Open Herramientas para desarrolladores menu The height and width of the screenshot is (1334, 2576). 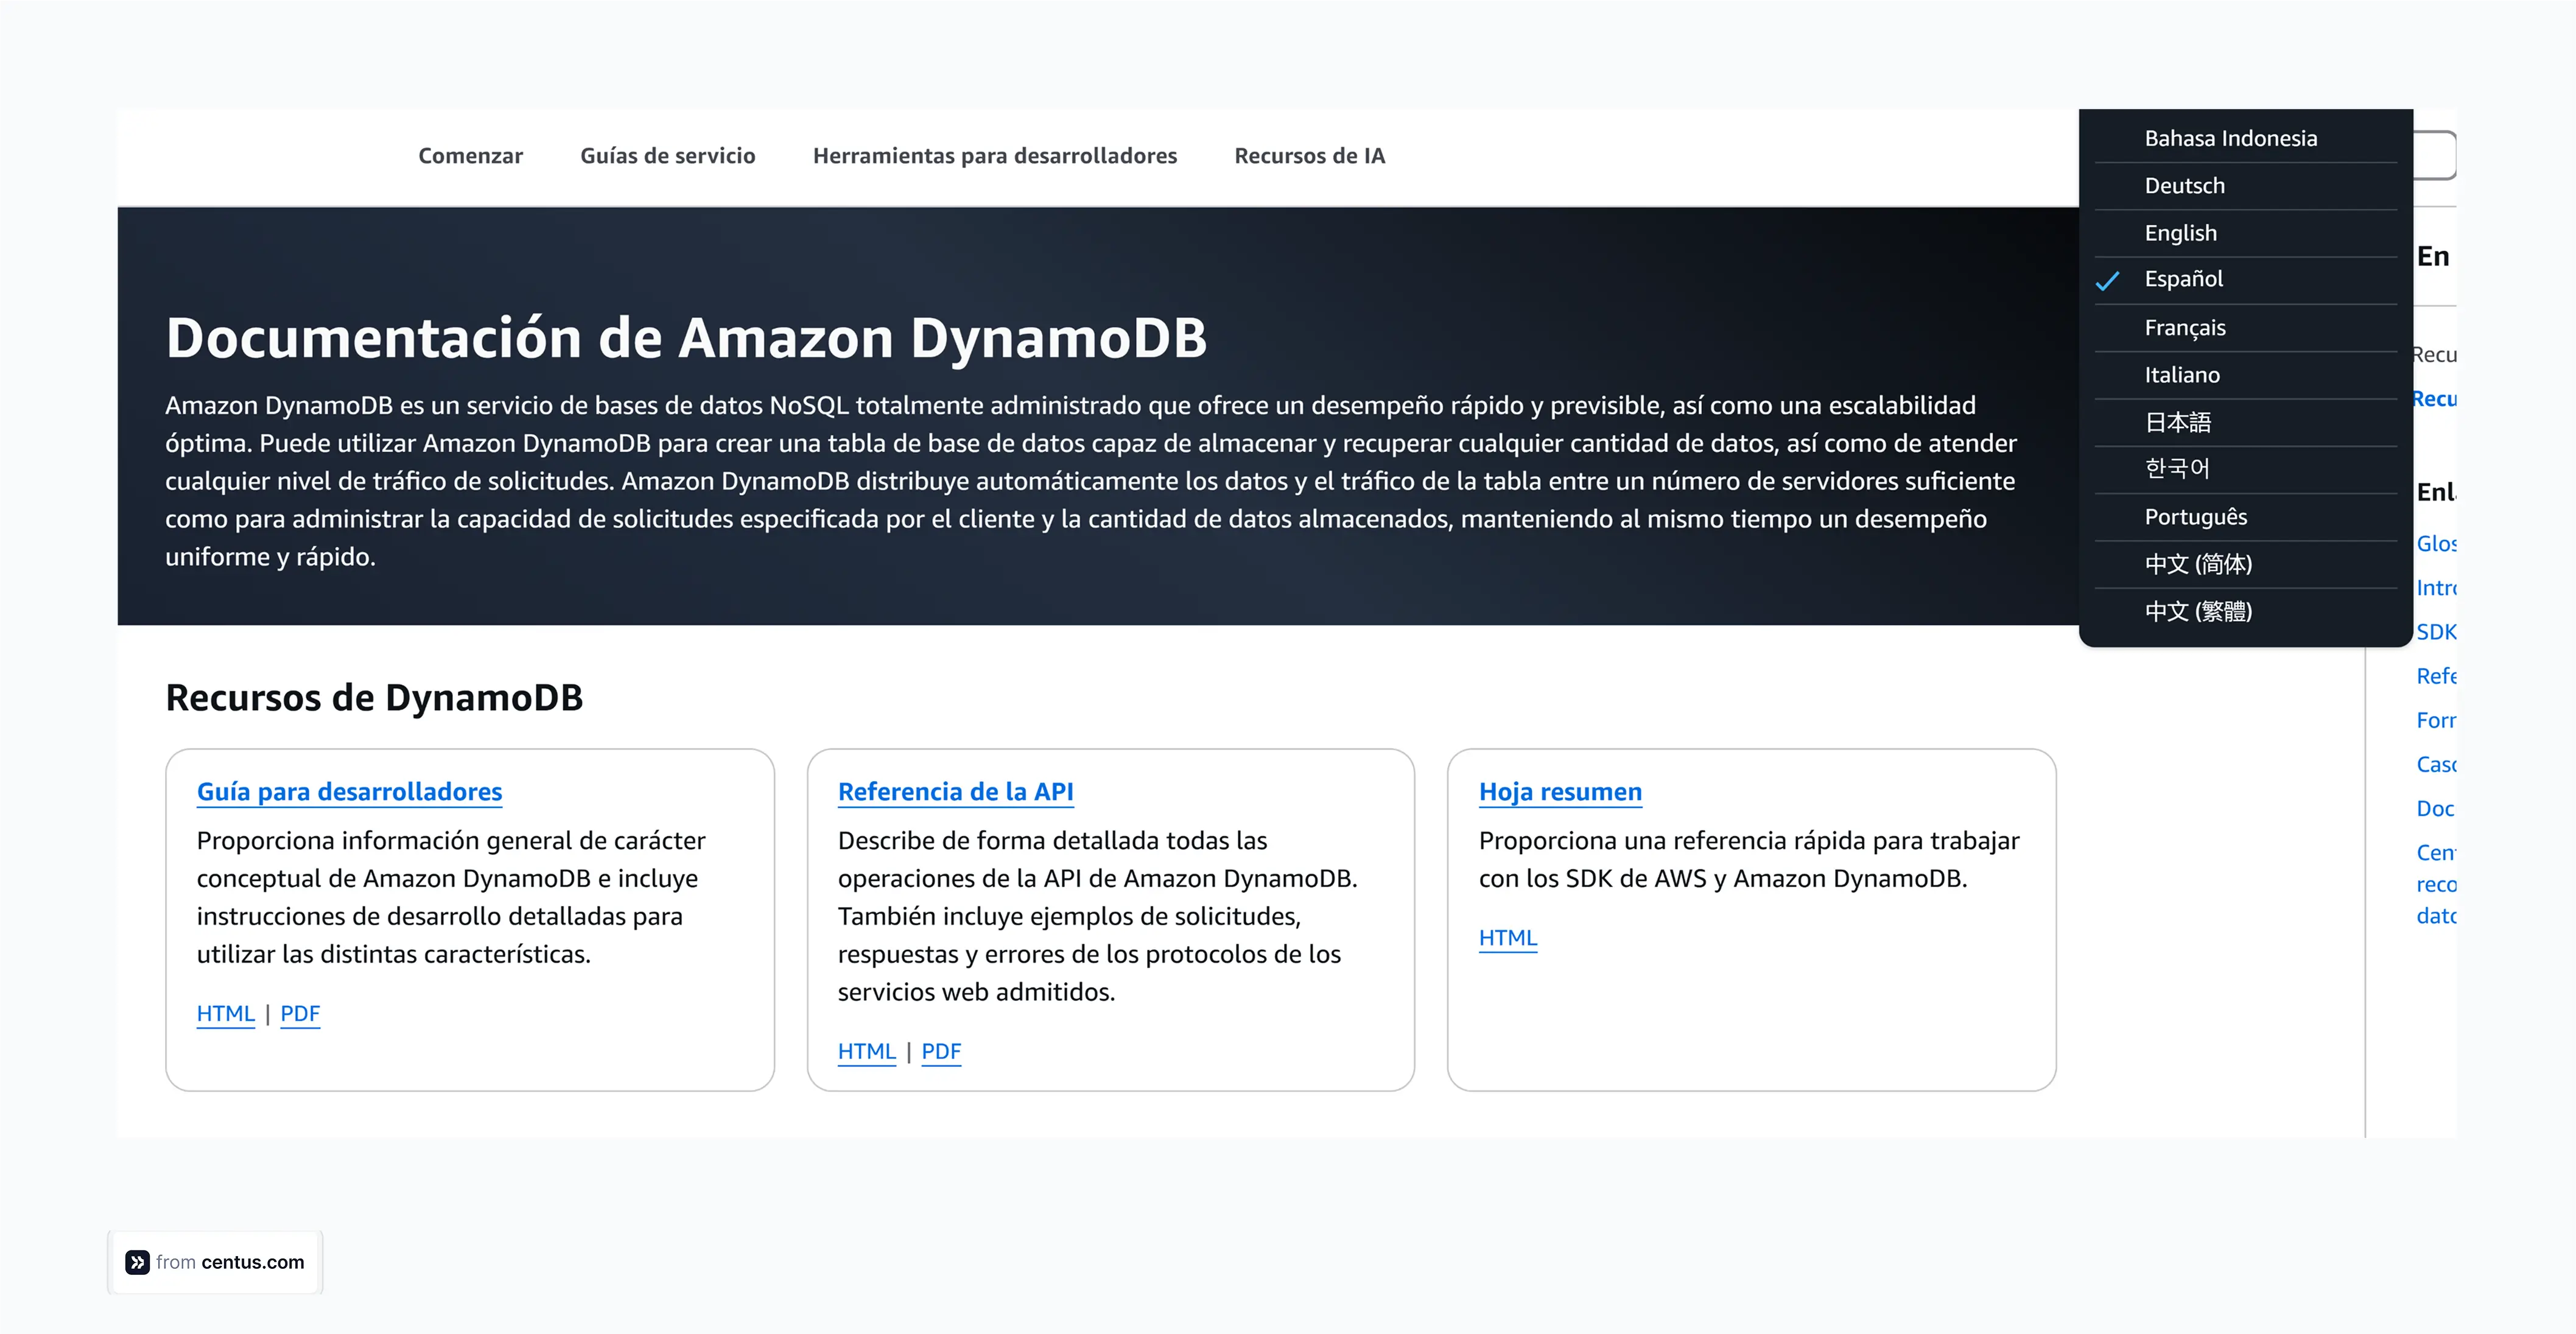pos(995,155)
